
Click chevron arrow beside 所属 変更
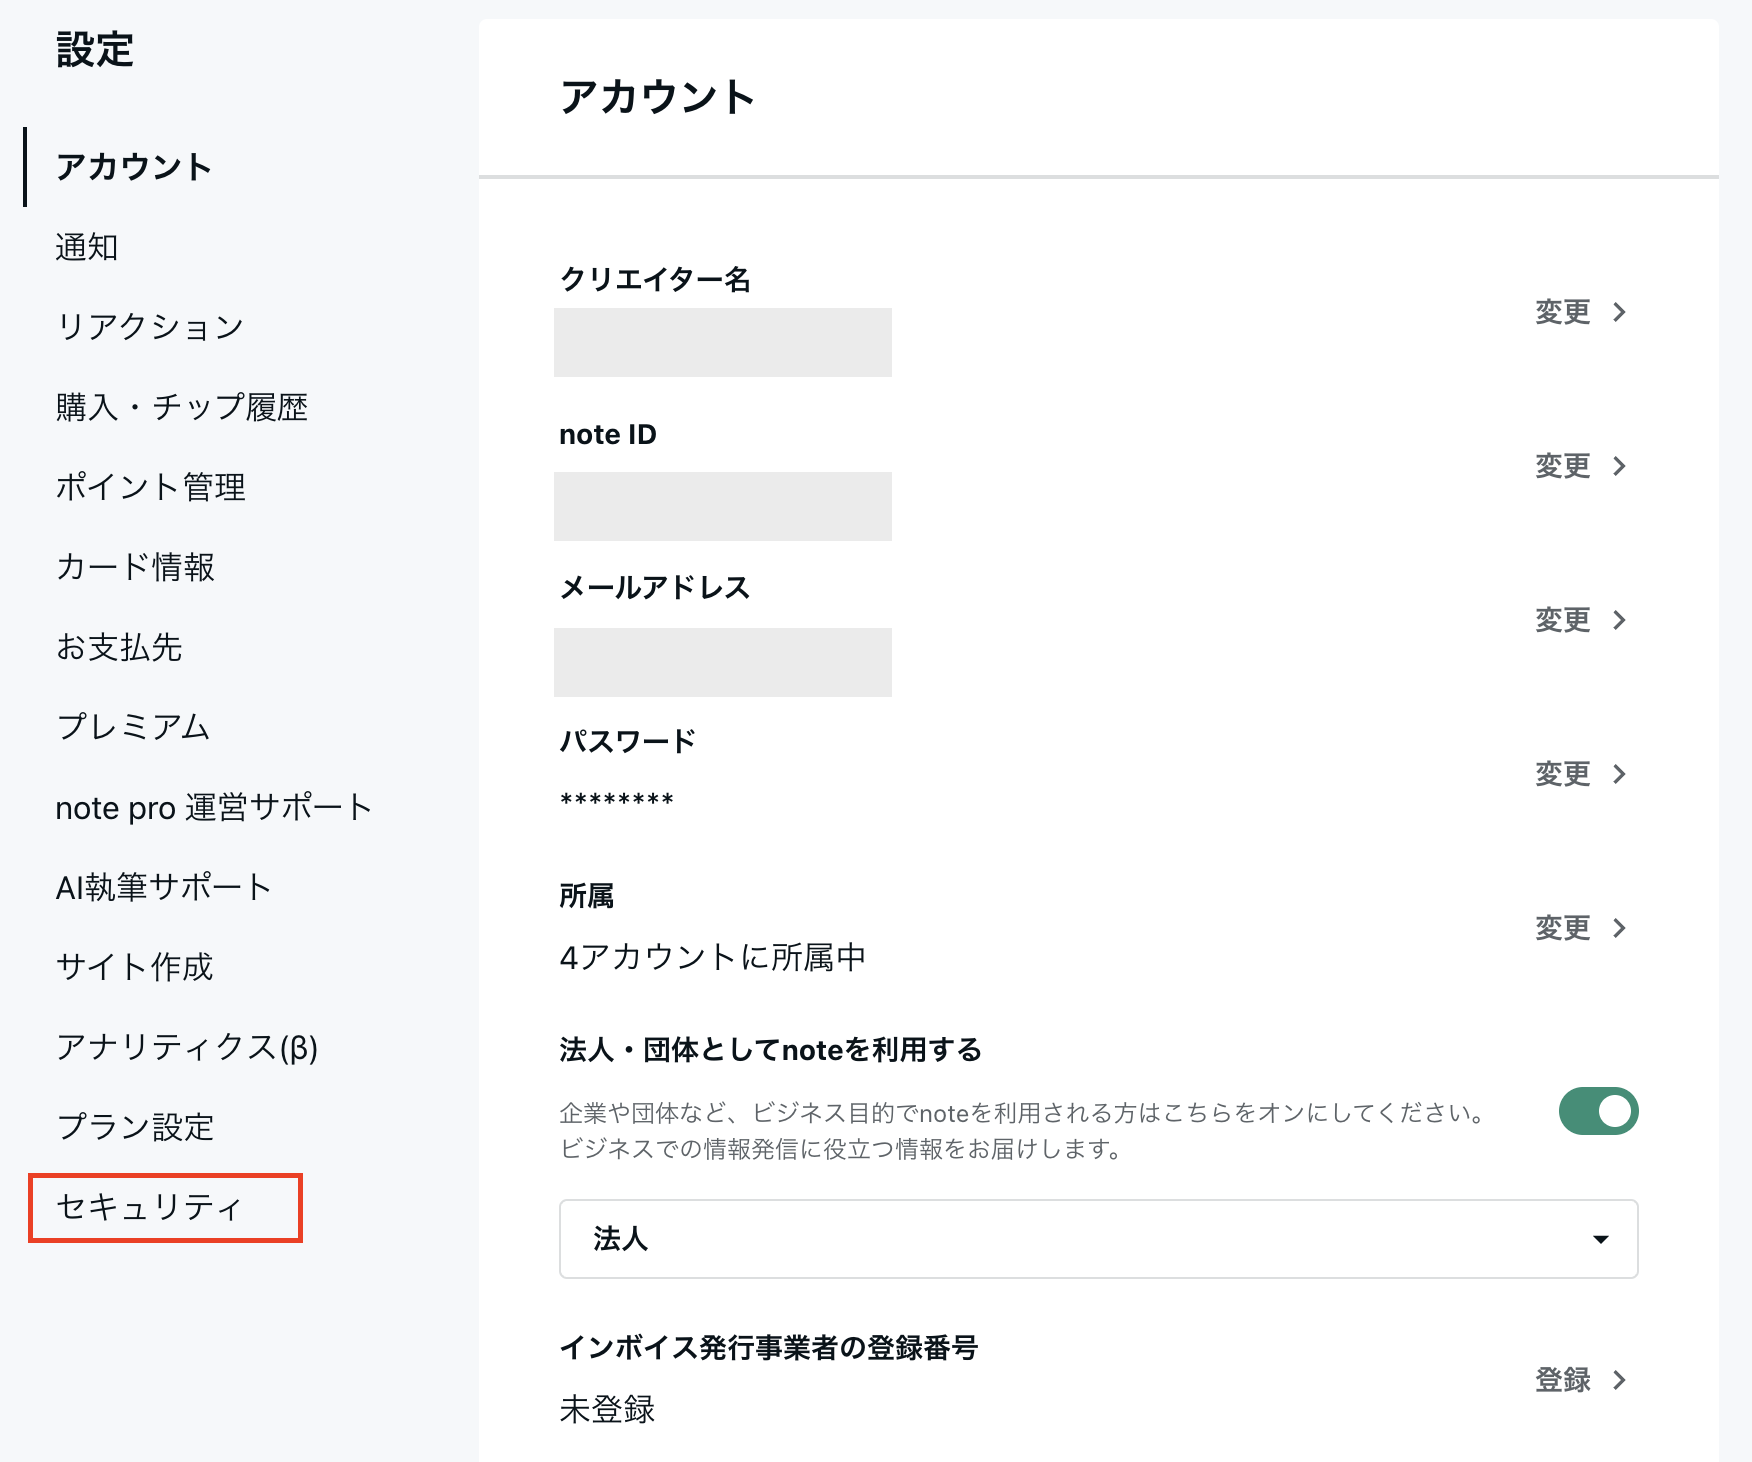pyautogui.click(x=1620, y=928)
